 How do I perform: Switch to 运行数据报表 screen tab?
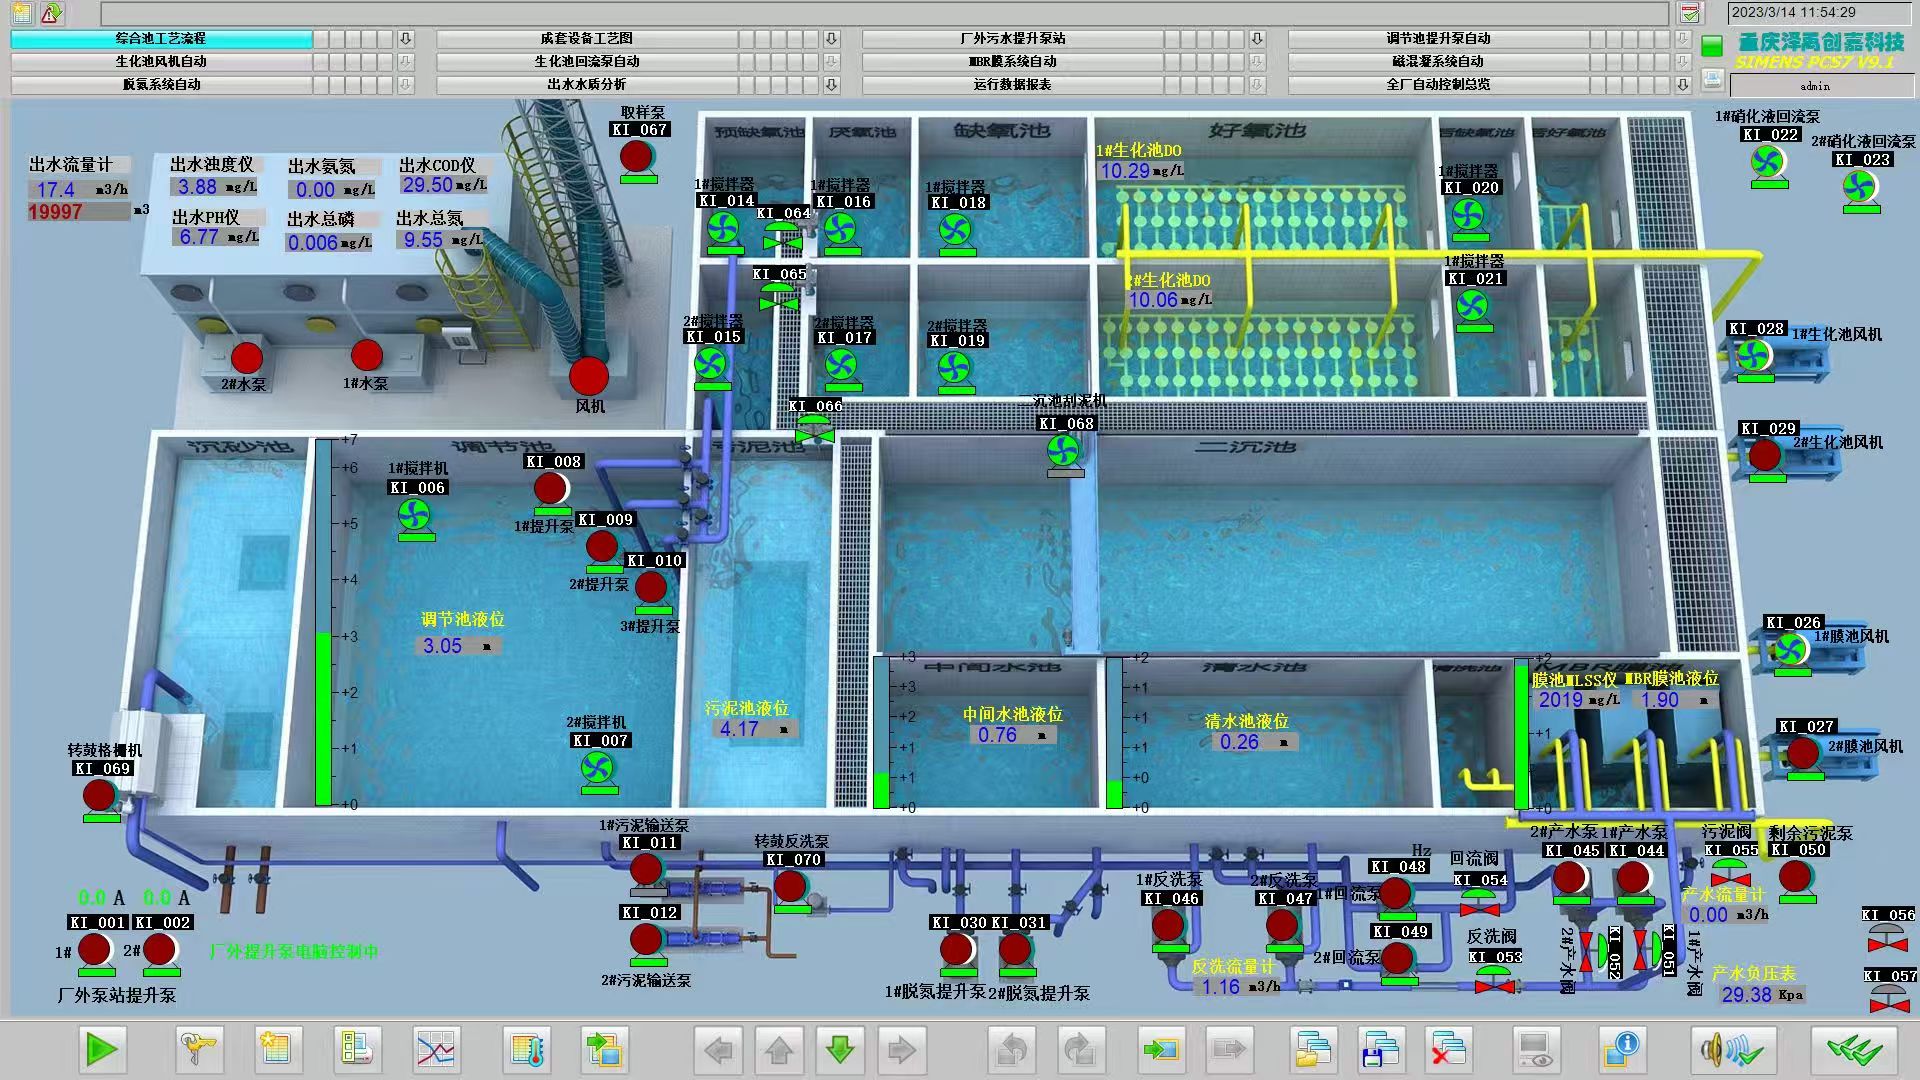pos(1011,85)
